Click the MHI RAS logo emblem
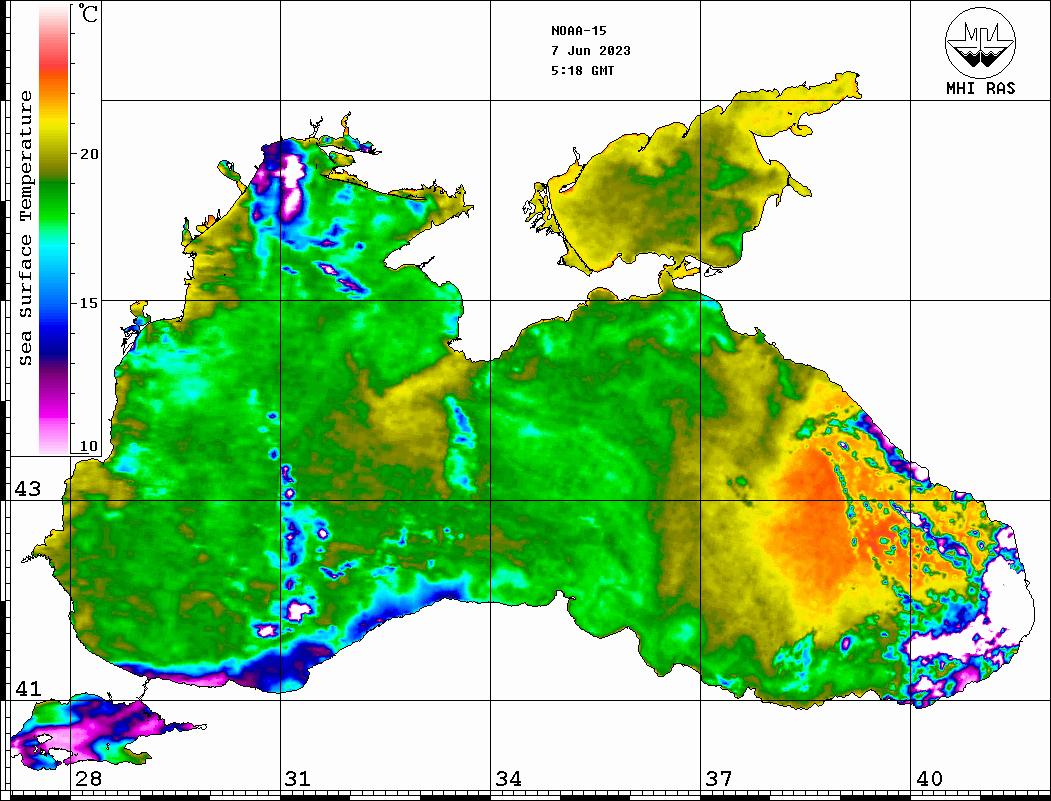Image resolution: width=1051 pixels, height=801 pixels. (x=980, y=42)
